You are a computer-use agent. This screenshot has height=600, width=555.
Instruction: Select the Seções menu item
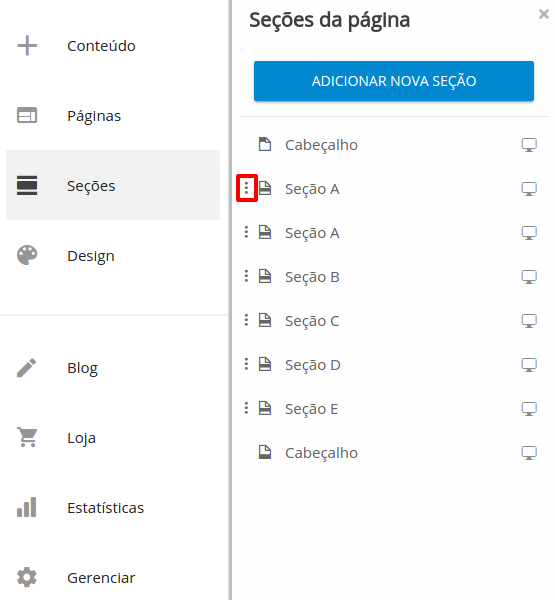click(x=113, y=185)
